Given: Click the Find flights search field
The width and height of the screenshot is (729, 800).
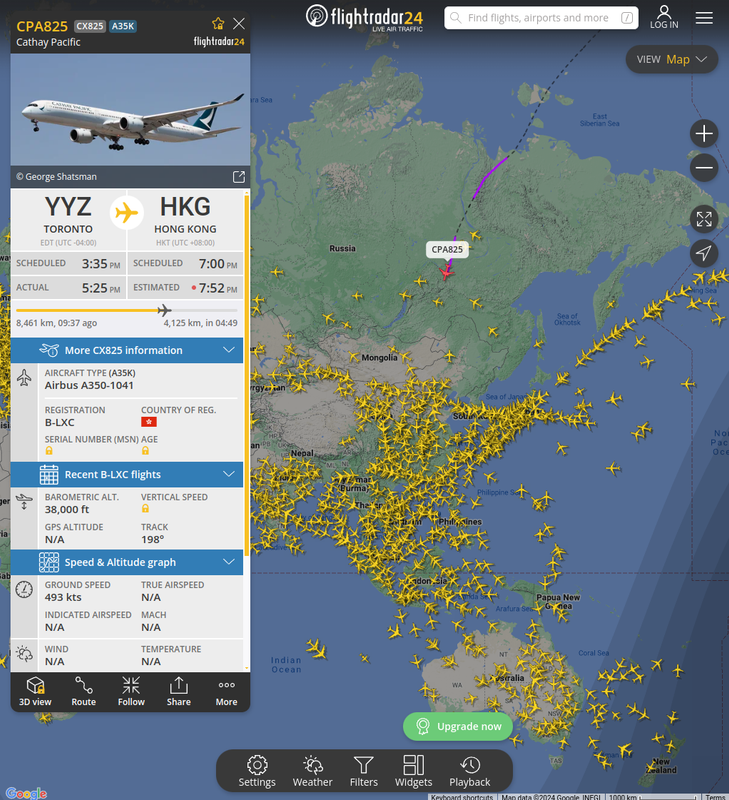Looking at the screenshot, I should [541, 18].
